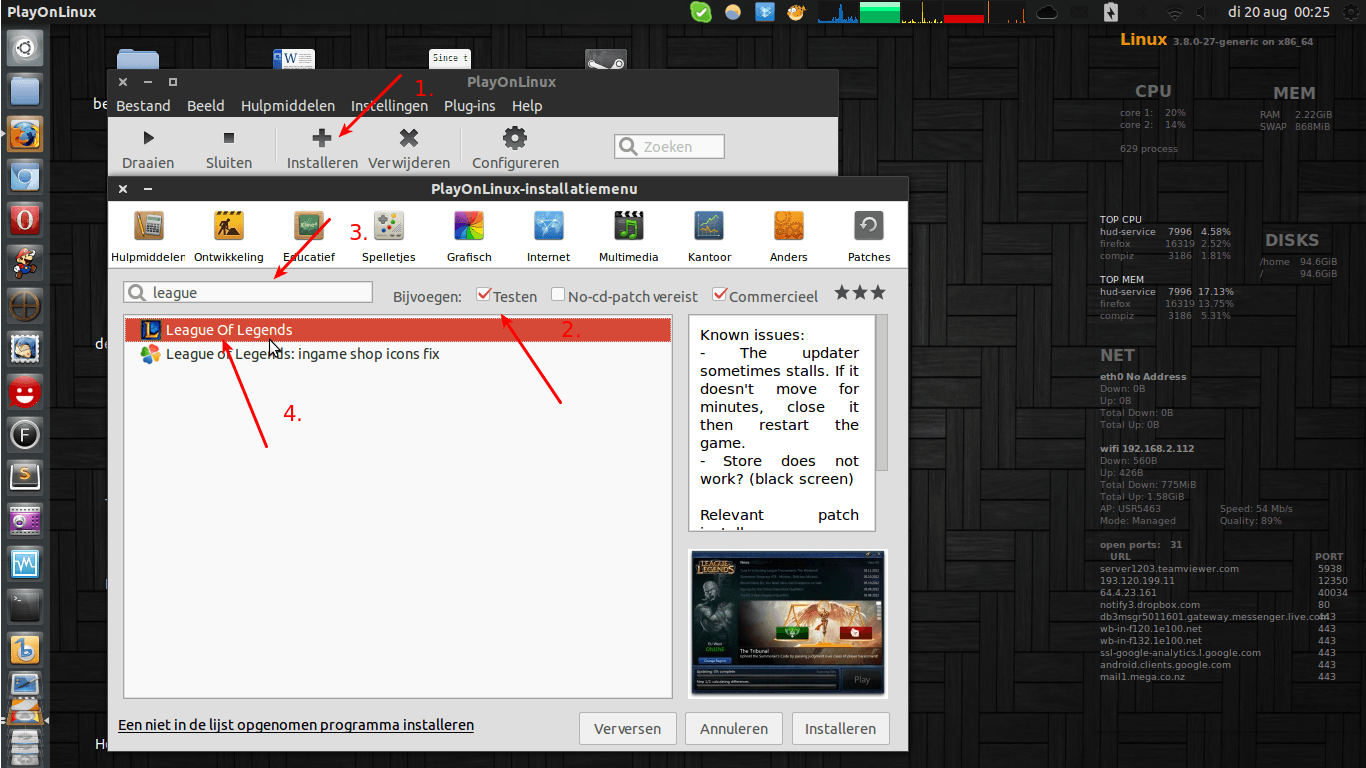The image size is (1366, 768).
Task: Open Ubuntu Dash from launcher
Action: 25,48
